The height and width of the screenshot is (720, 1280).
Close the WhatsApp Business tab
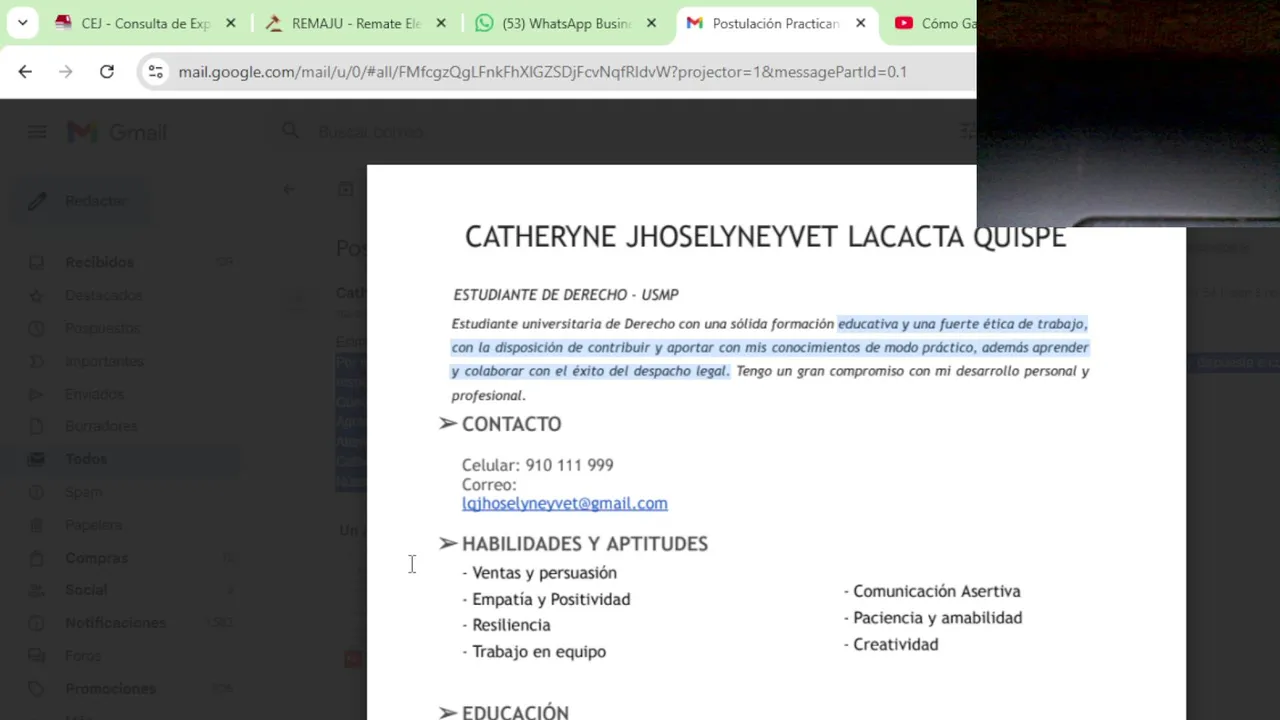[651, 23]
